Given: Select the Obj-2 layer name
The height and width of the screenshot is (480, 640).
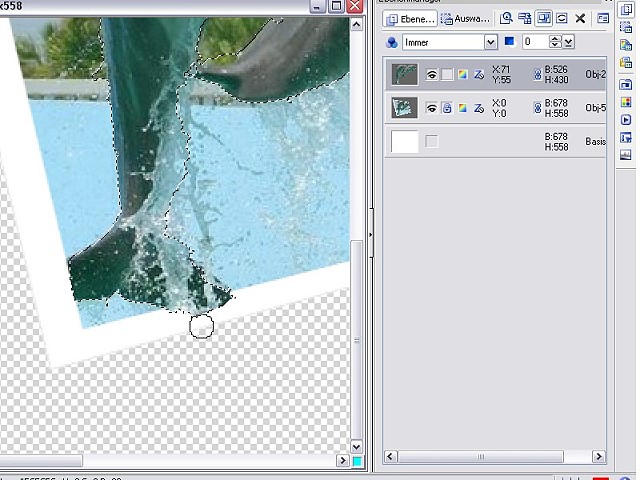Looking at the screenshot, I should [x=596, y=75].
